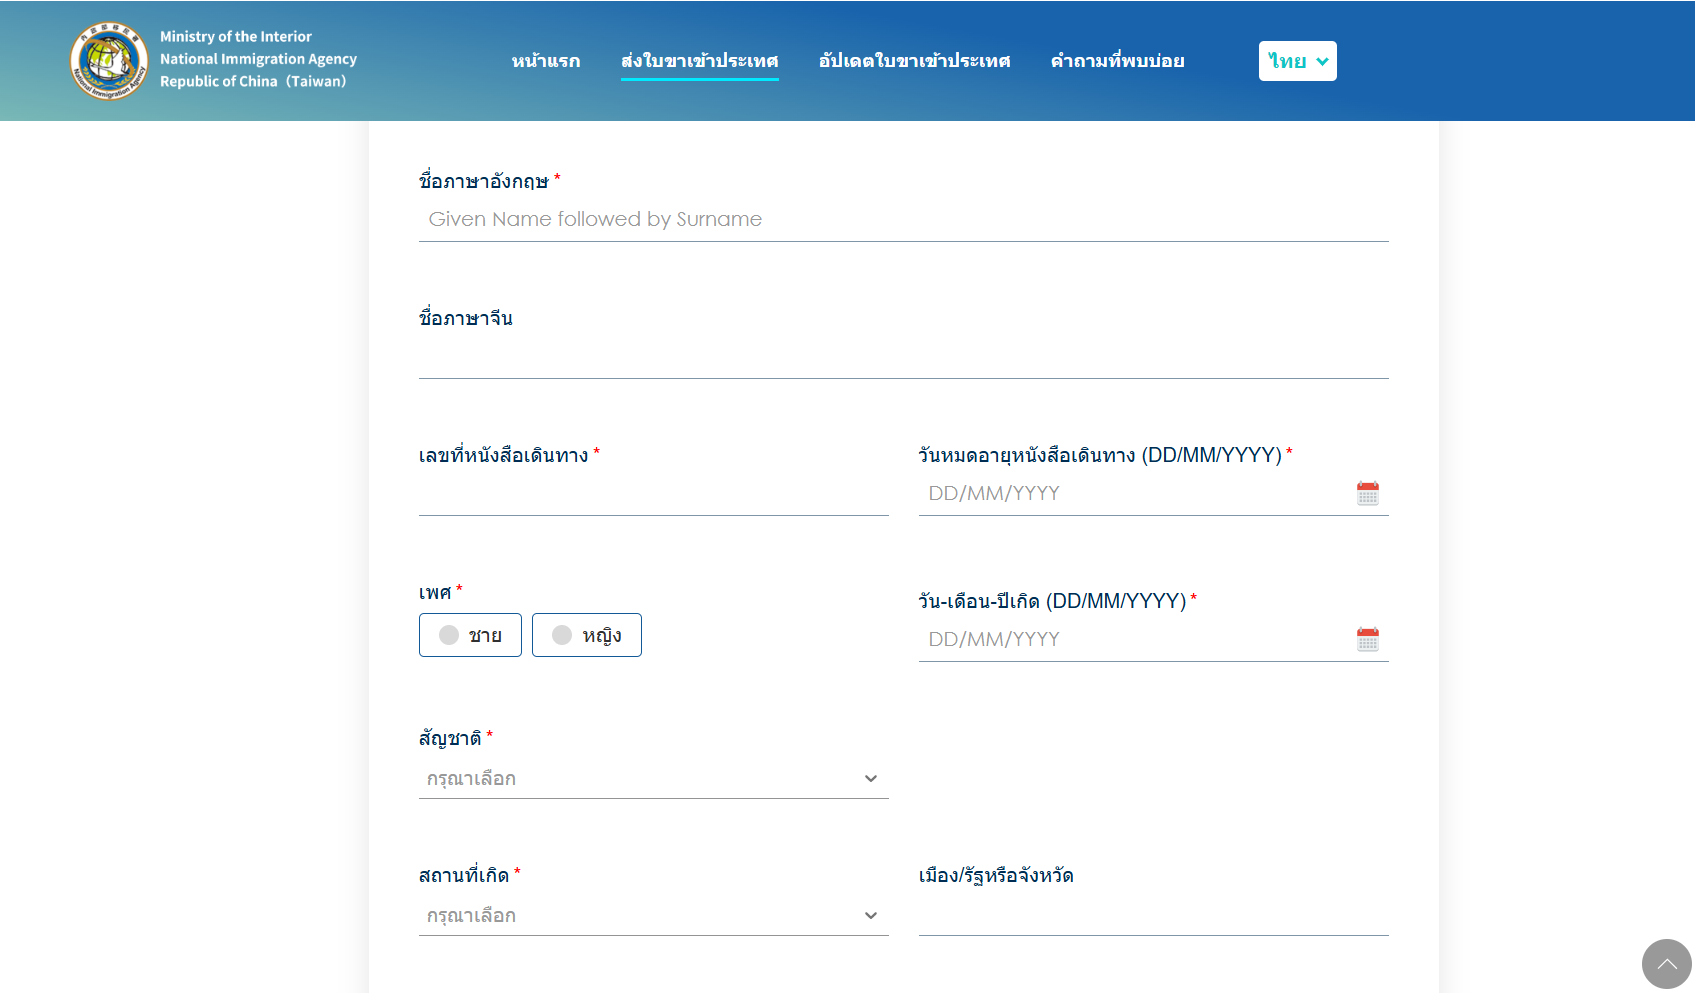Open อัปเดตใบขาเข้าประเทศ menu item
The image size is (1695, 993).
914,61
